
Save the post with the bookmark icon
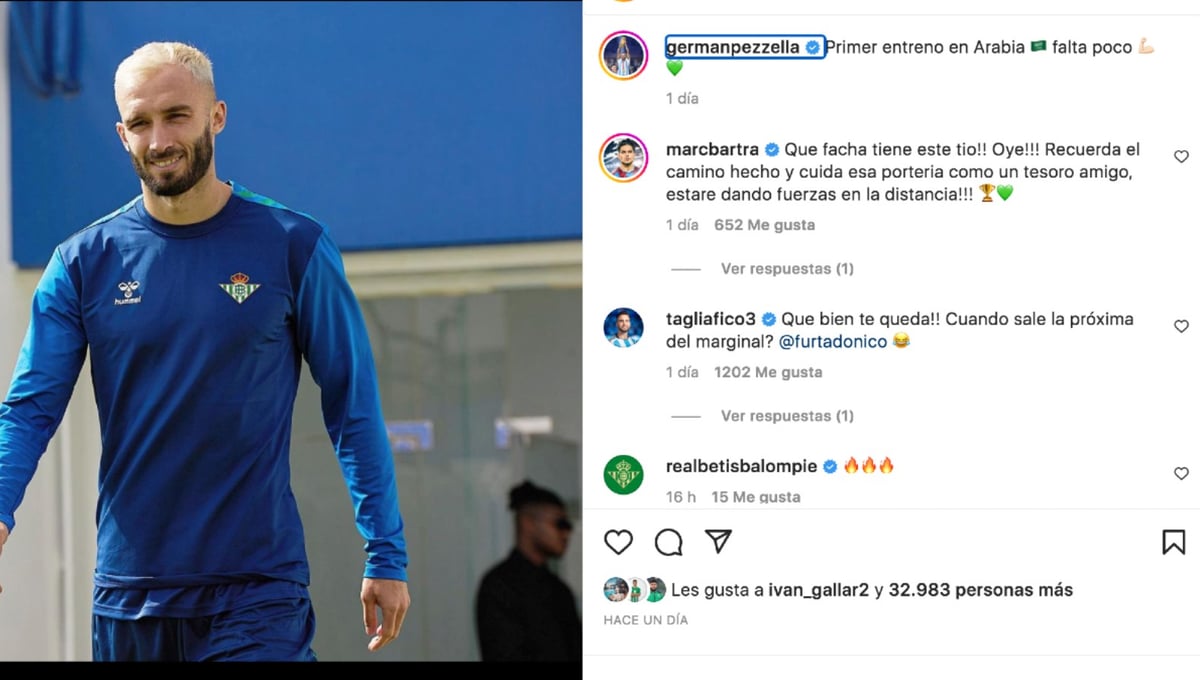(1174, 542)
